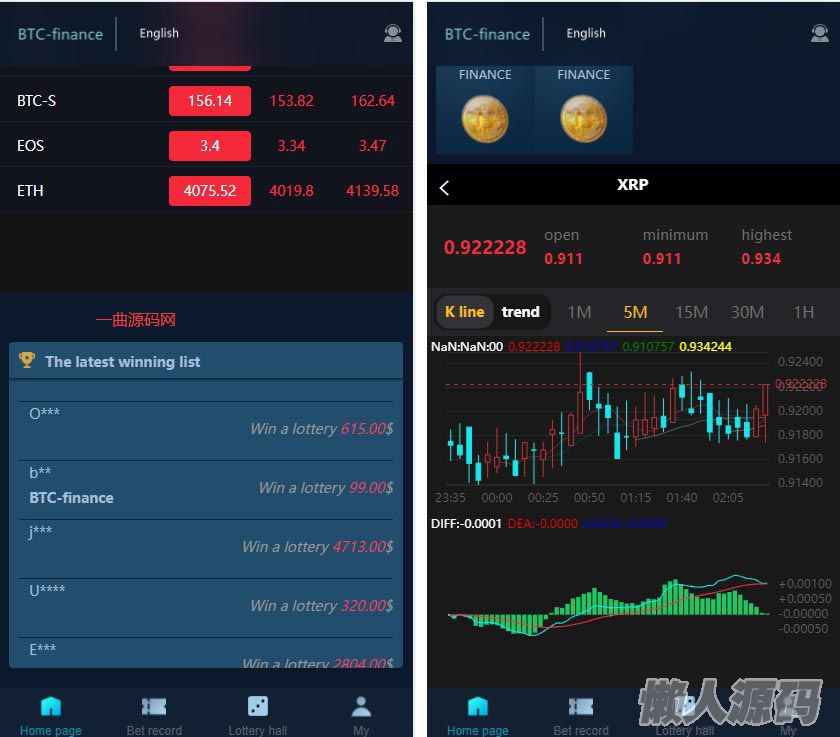This screenshot has height=737, width=840.
Task: Click ETH high value 4139.58
Action: (372, 191)
